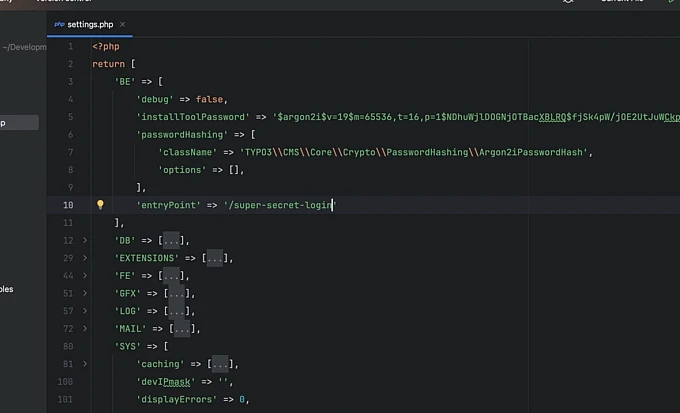Click the yellow lightbulb intention icon
Viewport: 680px width, 413px height.
[x=100, y=205]
